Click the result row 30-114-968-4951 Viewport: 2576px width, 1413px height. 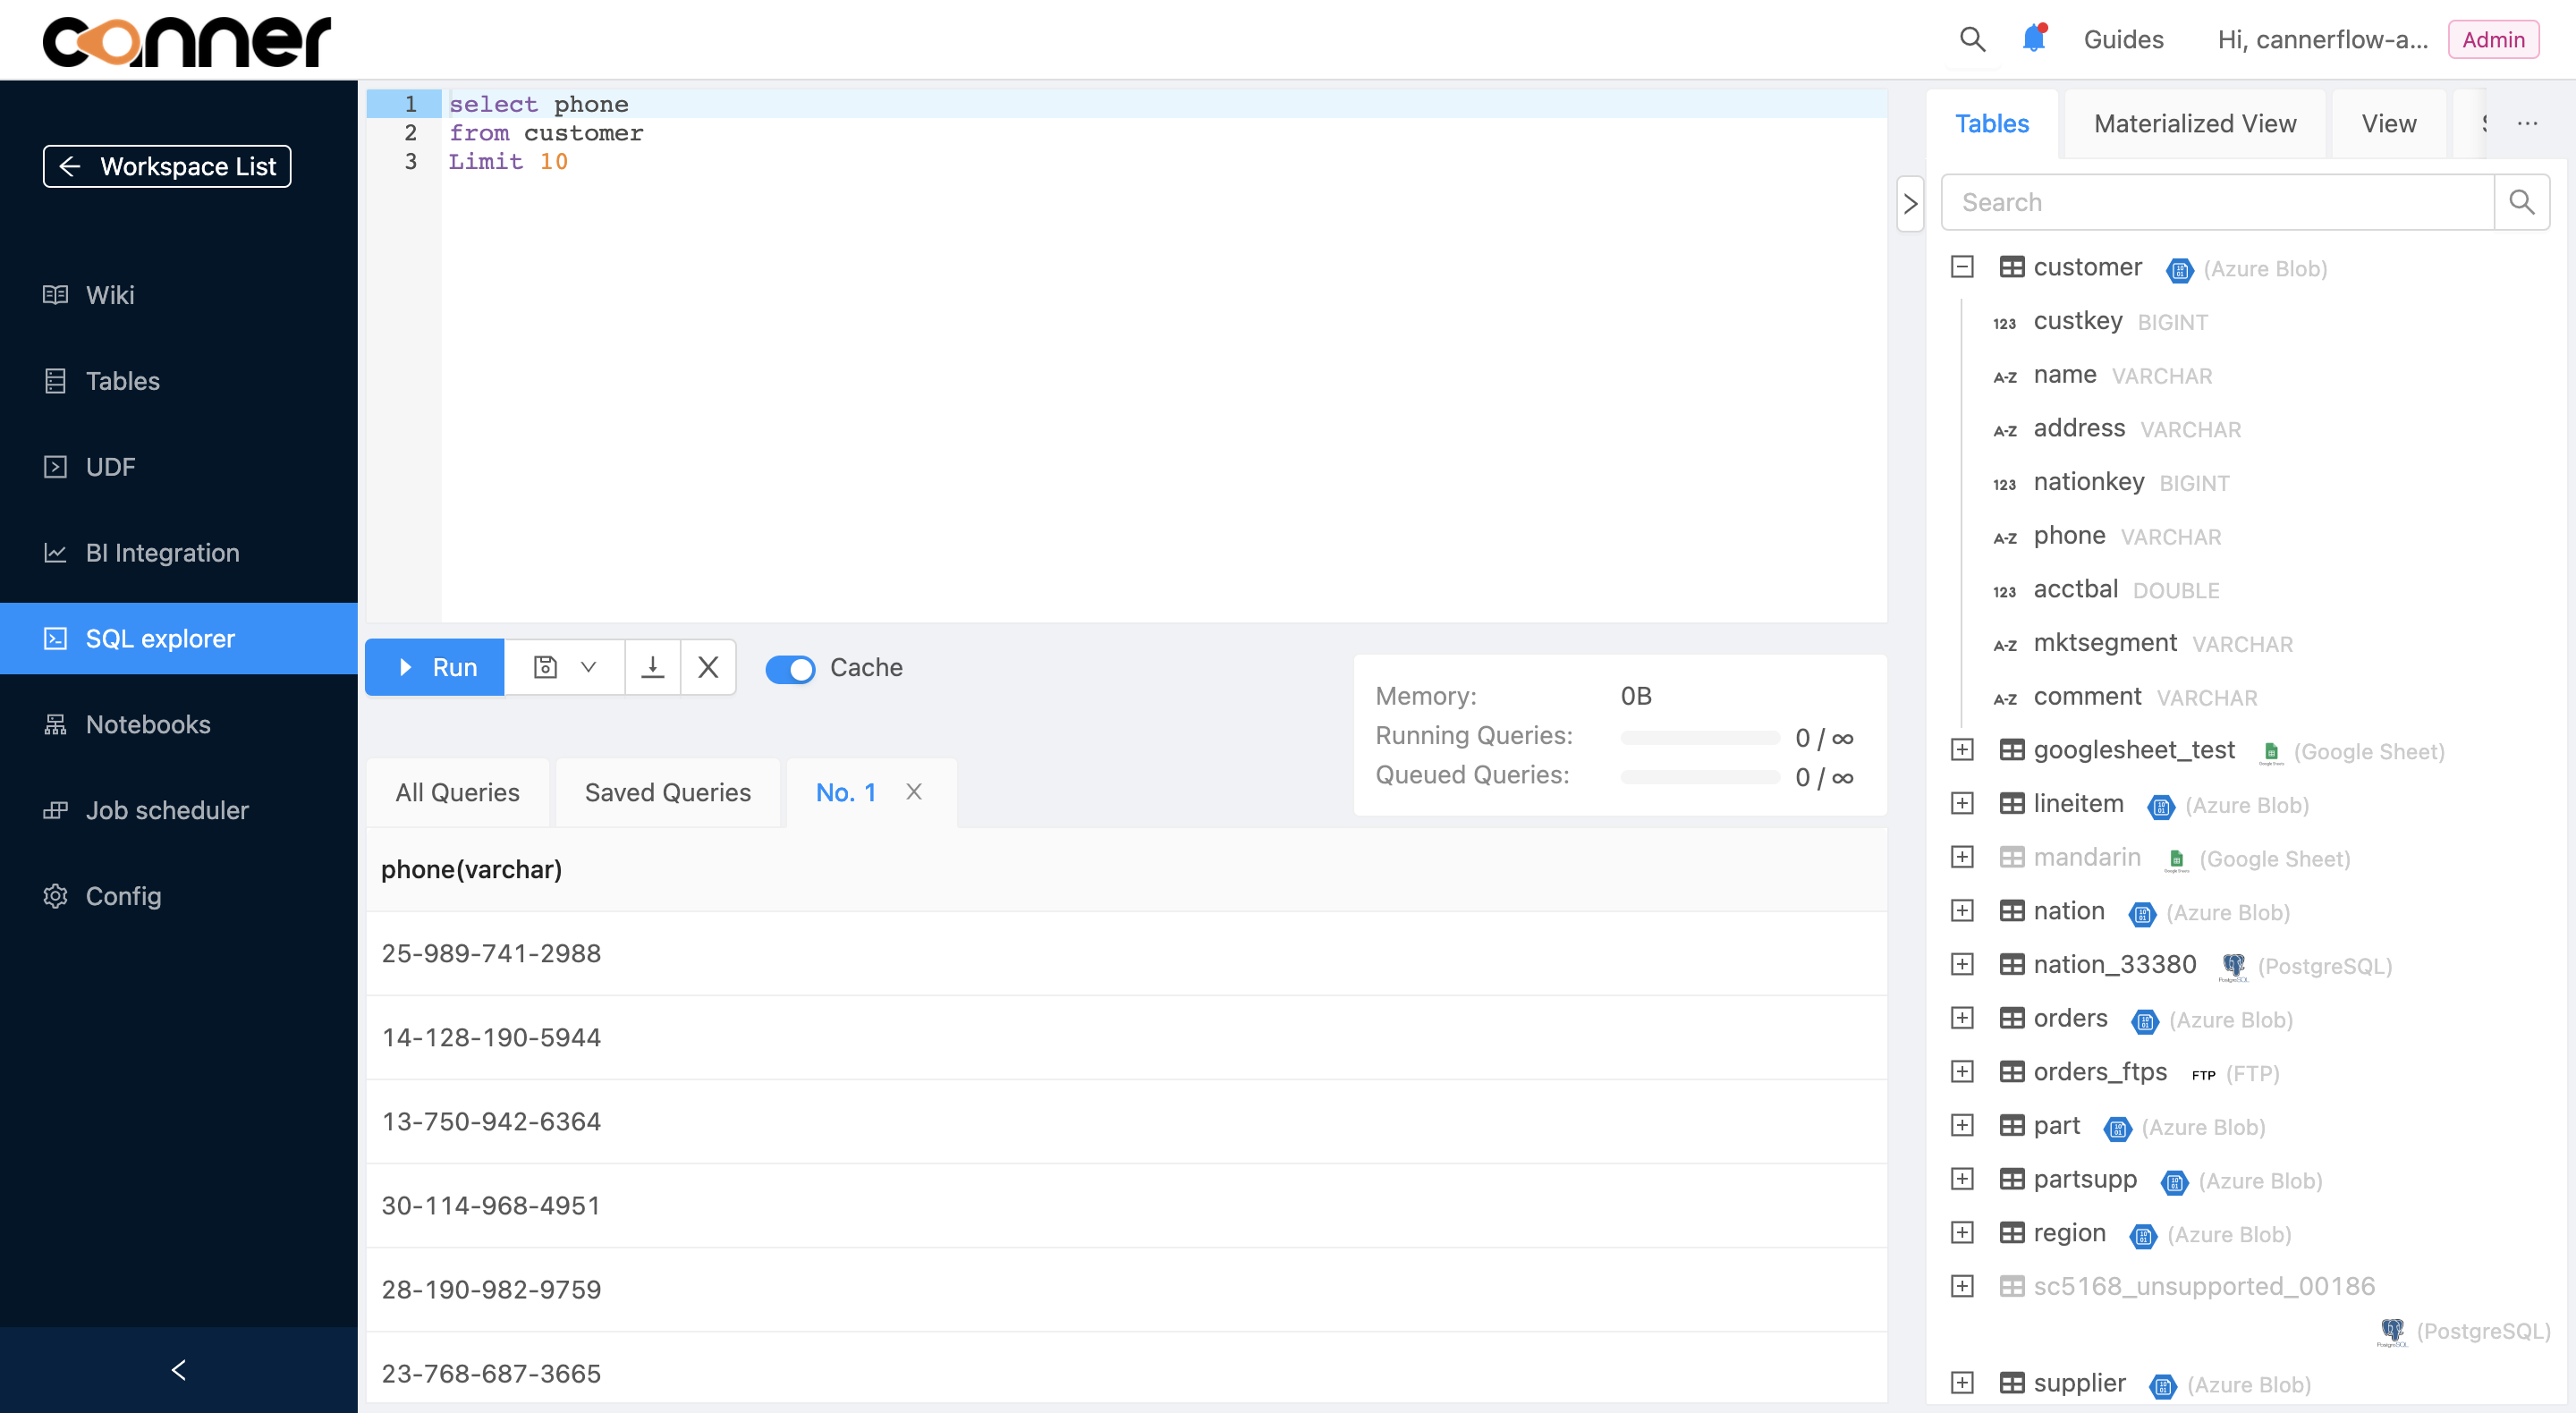coord(1126,1205)
